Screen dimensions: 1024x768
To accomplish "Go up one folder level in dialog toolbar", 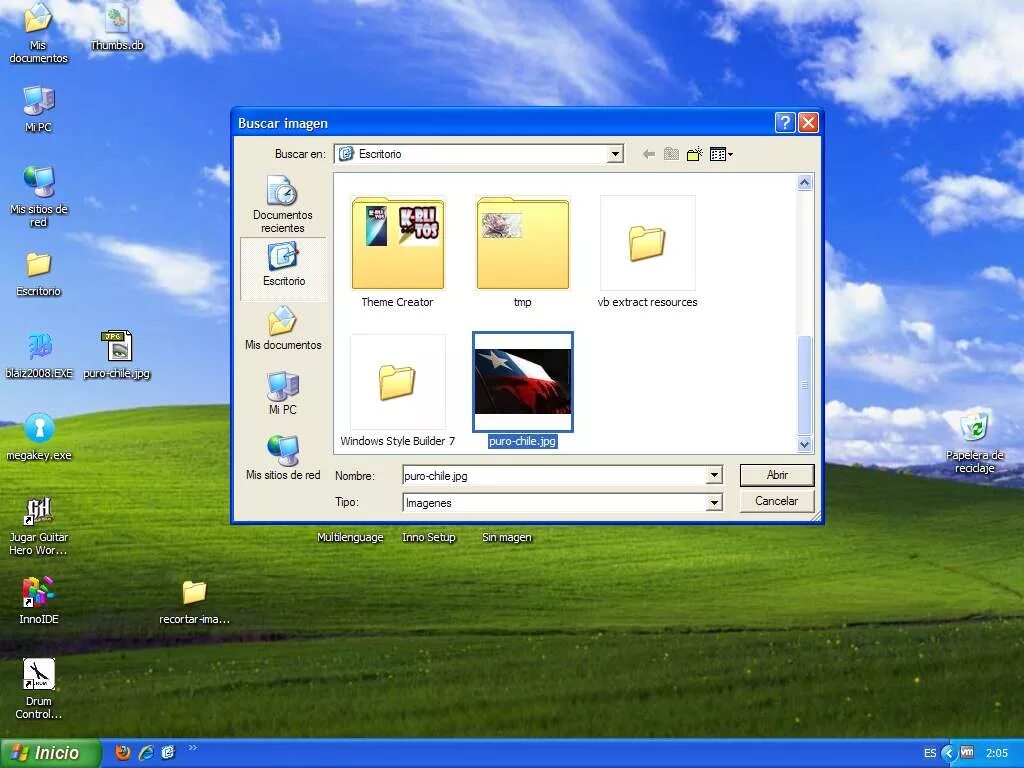I will [x=671, y=154].
